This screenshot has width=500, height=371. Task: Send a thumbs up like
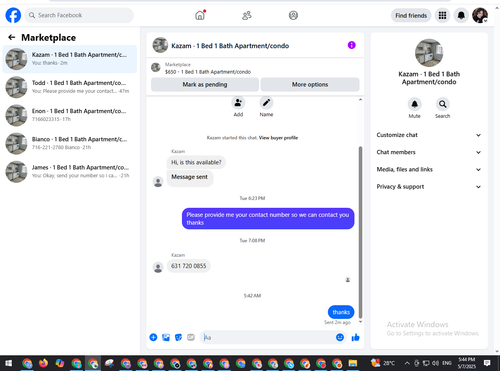pyautogui.click(x=356, y=337)
